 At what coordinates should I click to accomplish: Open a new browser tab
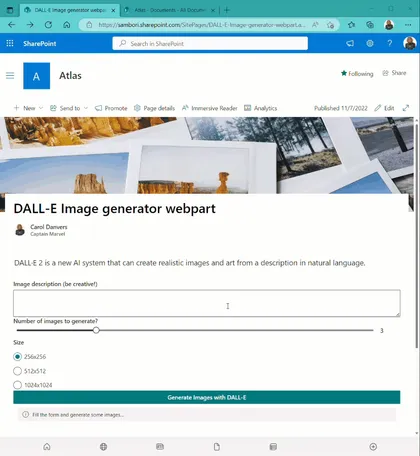pyautogui.click(x=227, y=10)
